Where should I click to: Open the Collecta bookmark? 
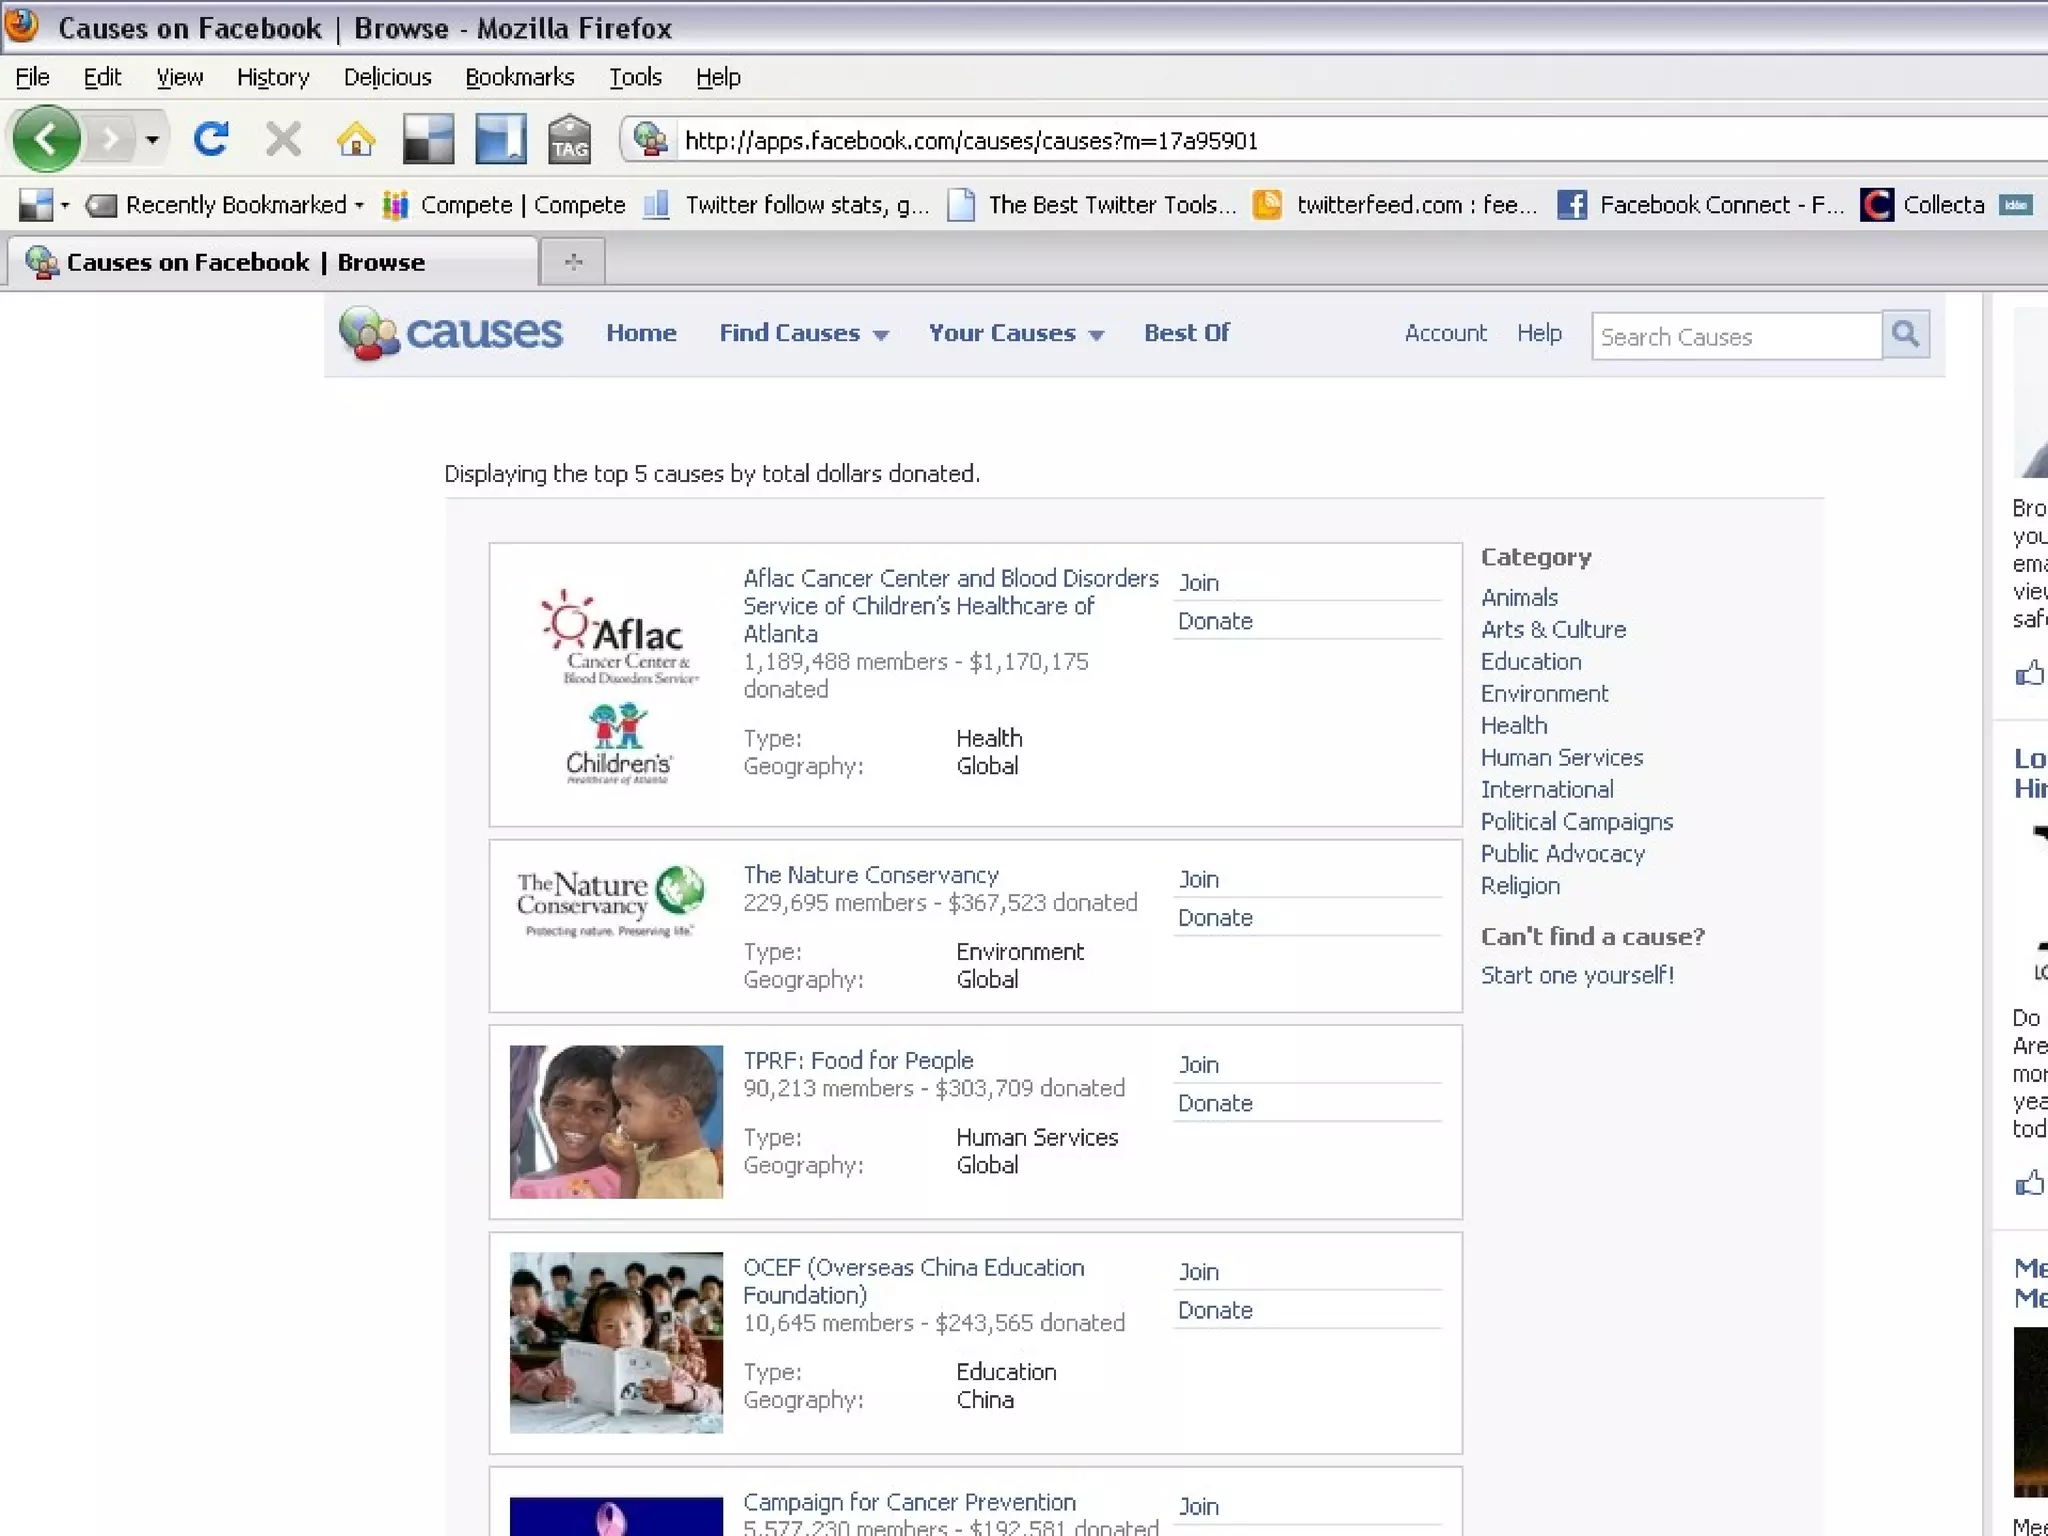coord(1923,205)
